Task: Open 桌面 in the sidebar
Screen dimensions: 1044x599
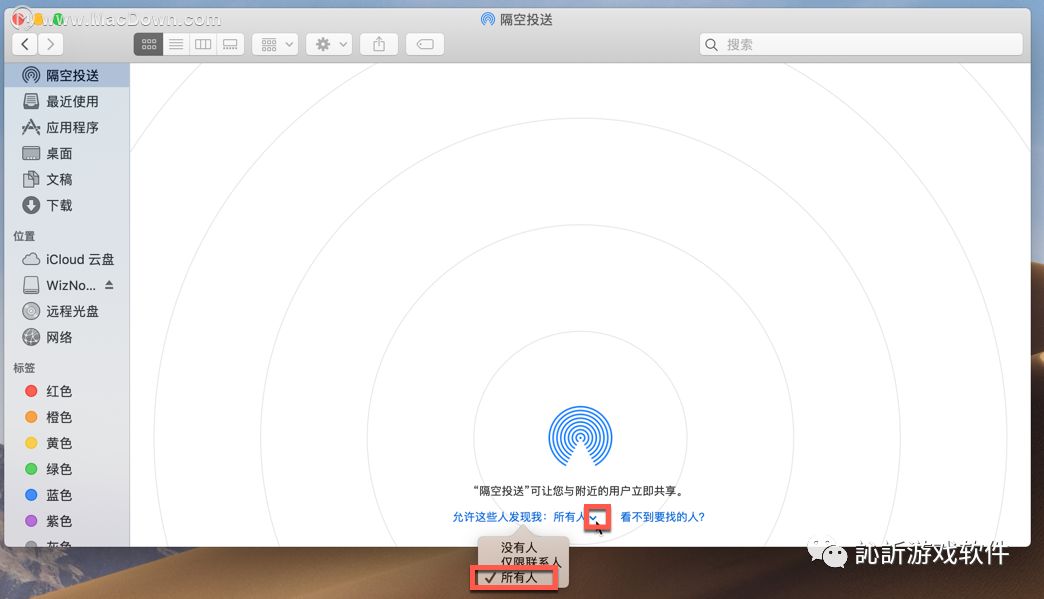Action: click(x=67, y=153)
